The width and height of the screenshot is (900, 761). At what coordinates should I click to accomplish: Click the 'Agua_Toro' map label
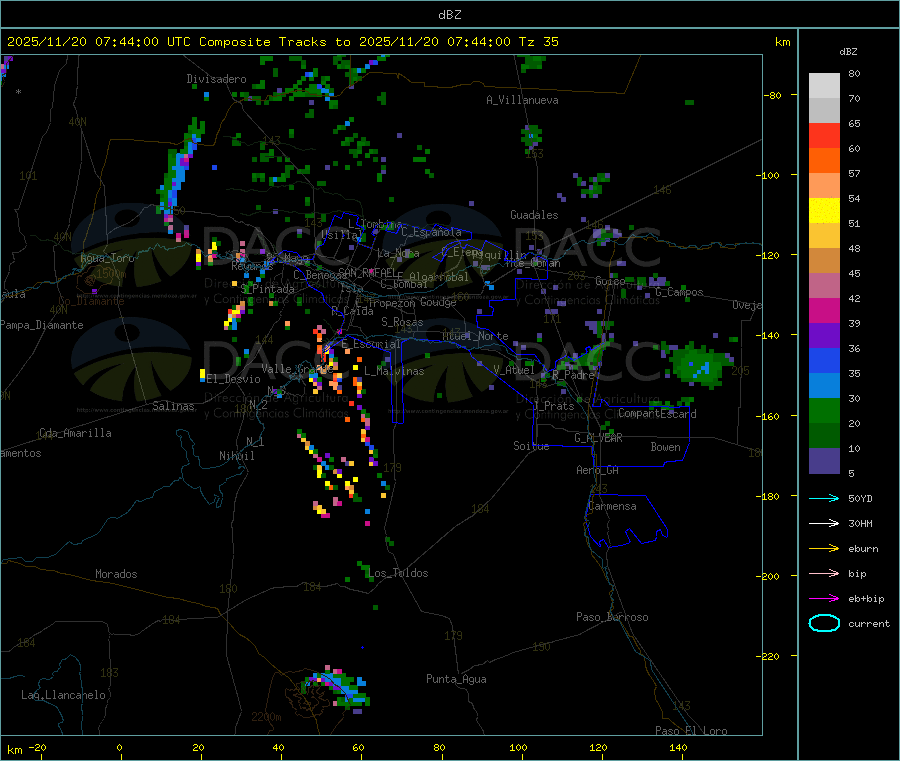tap(107, 258)
